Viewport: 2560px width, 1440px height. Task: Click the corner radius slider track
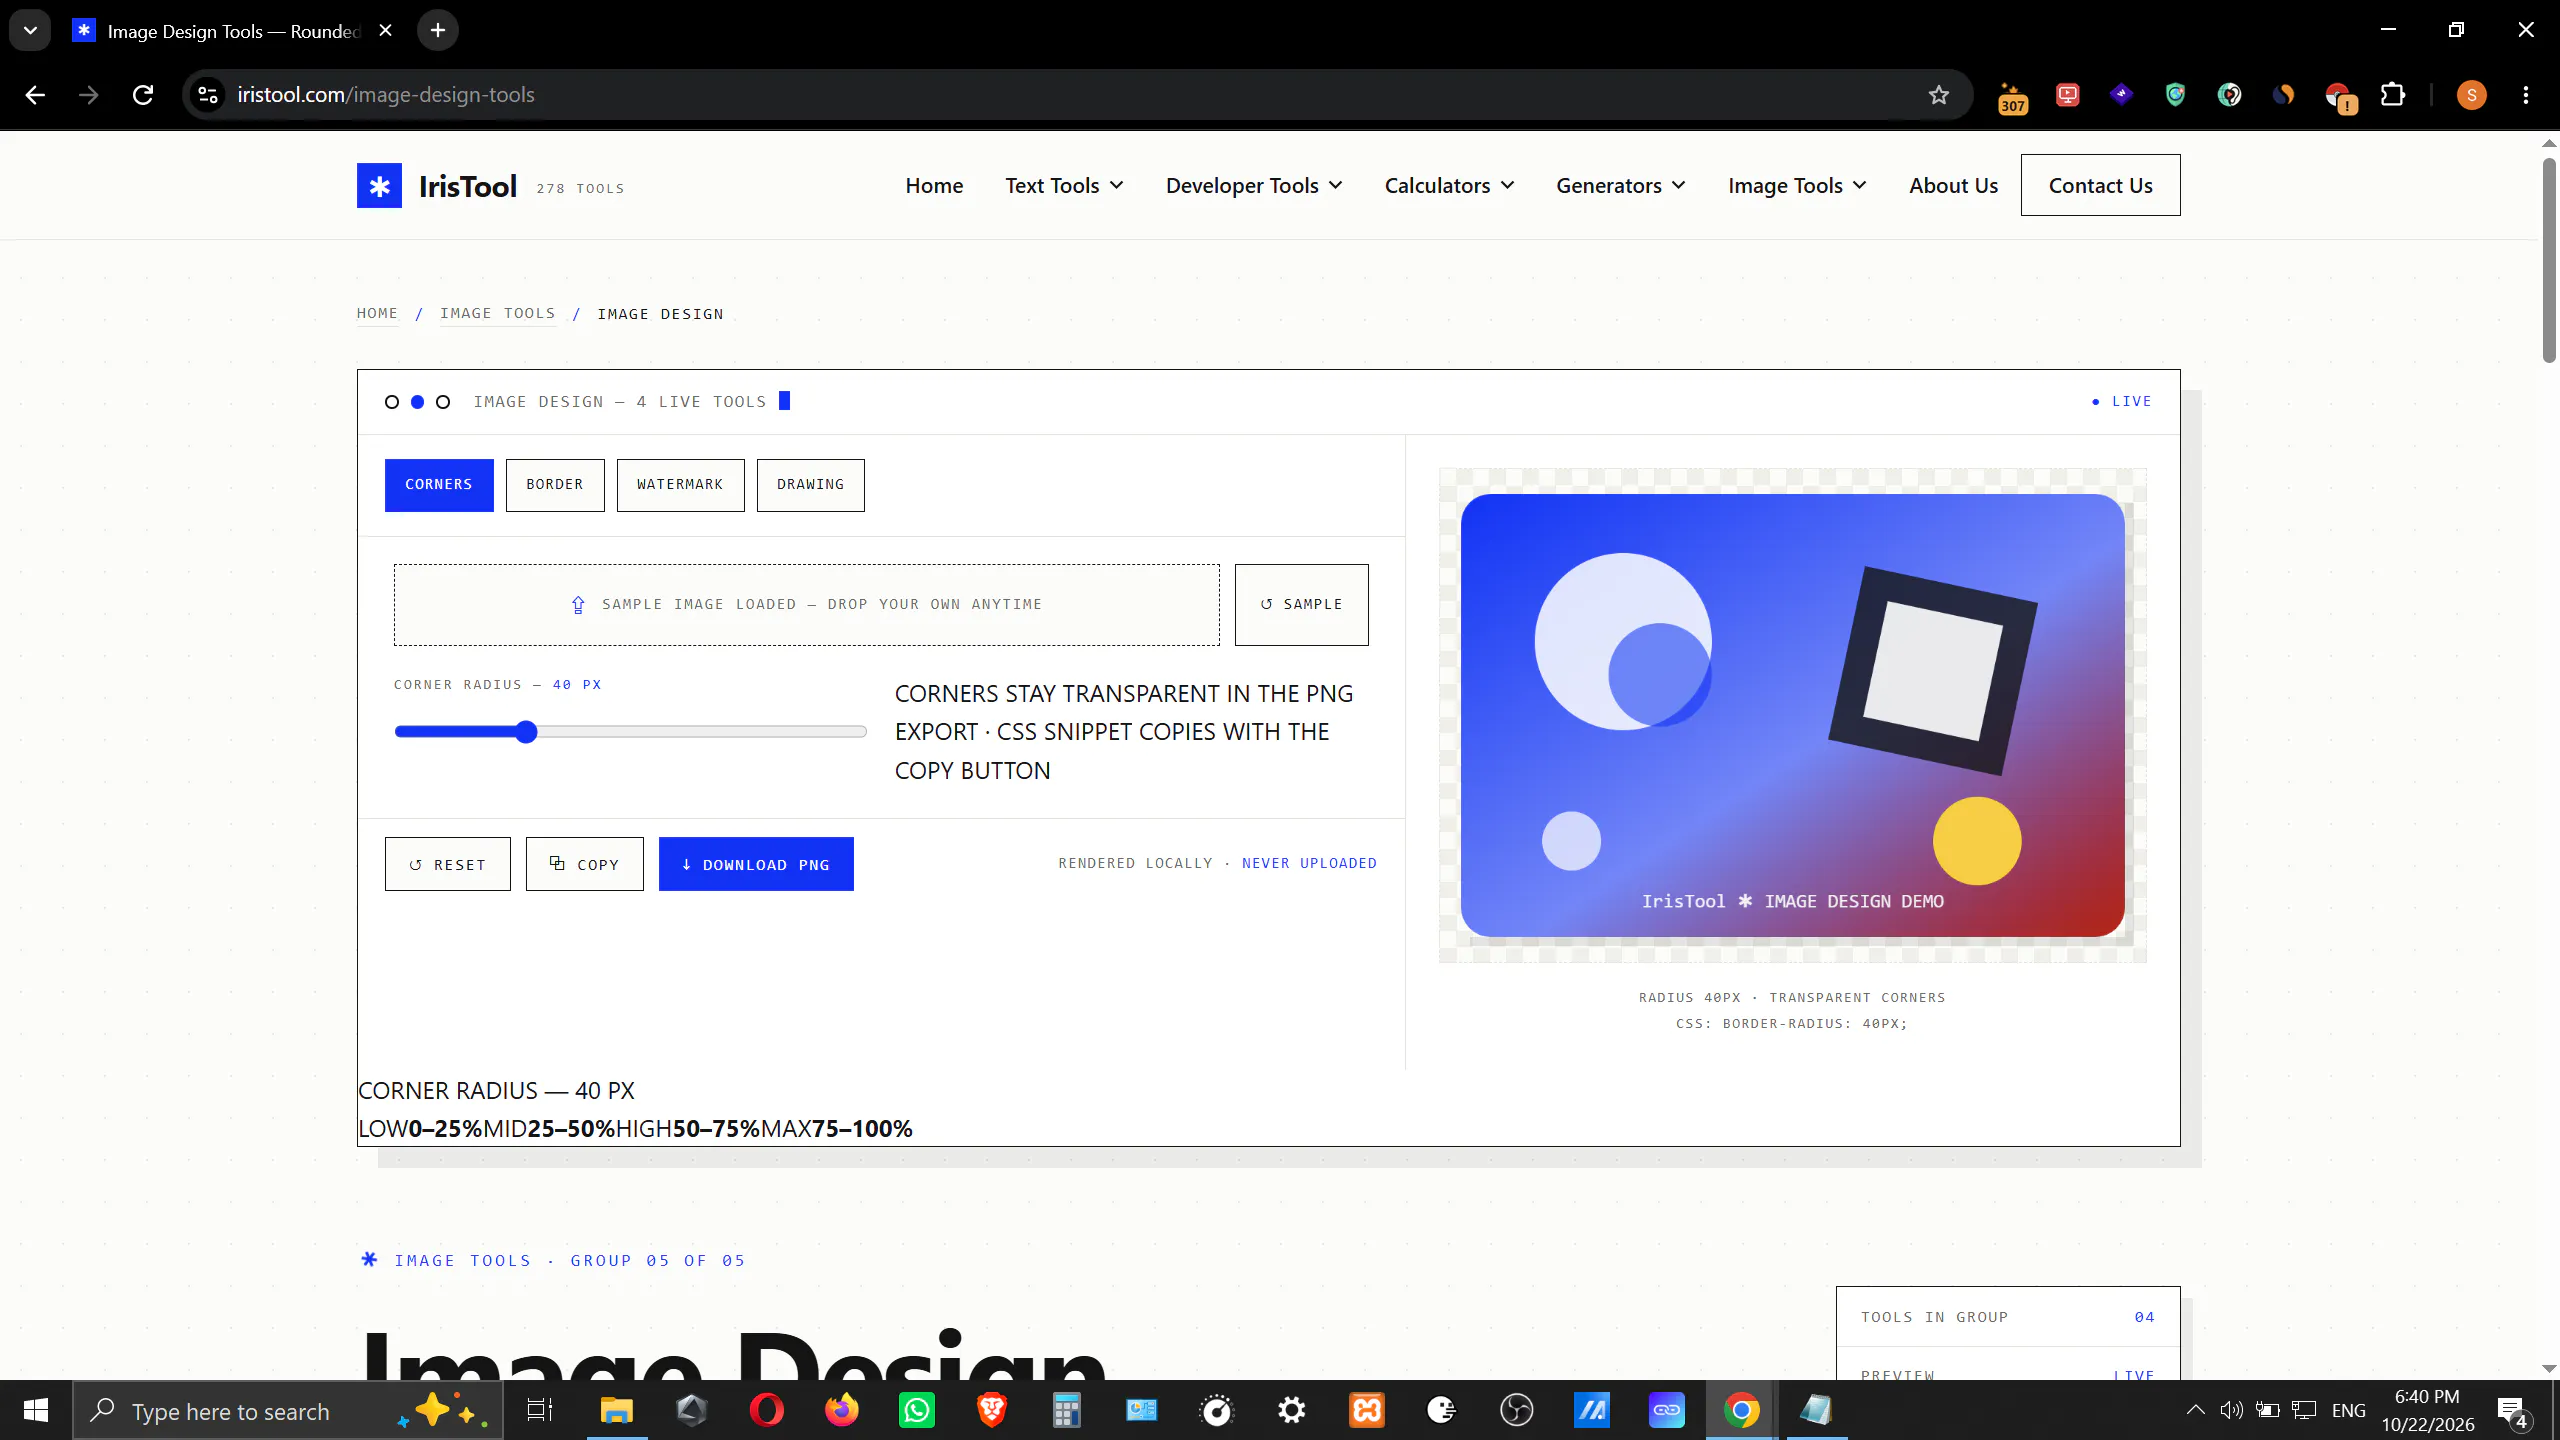click(x=630, y=732)
